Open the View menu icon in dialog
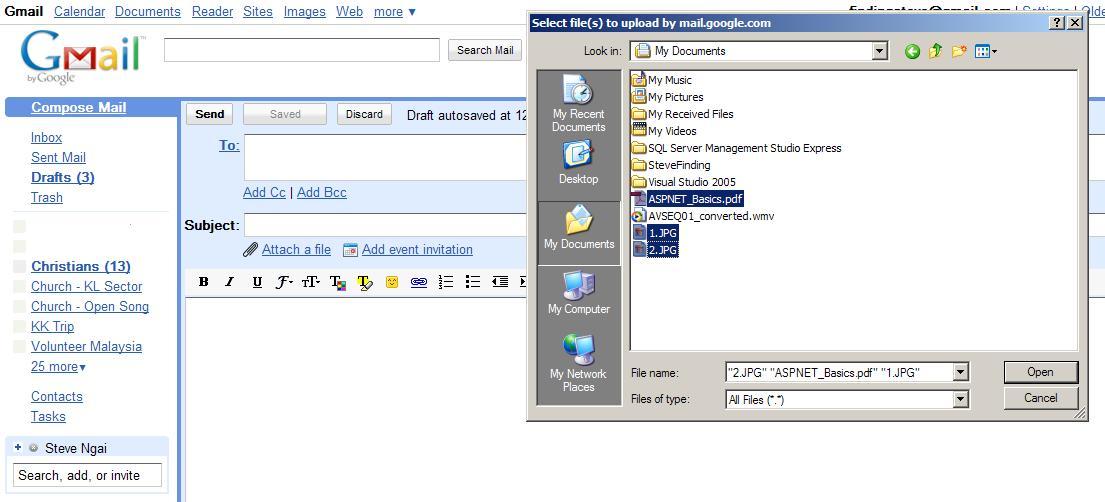This screenshot has width=1105, height=502. point(985,51)
